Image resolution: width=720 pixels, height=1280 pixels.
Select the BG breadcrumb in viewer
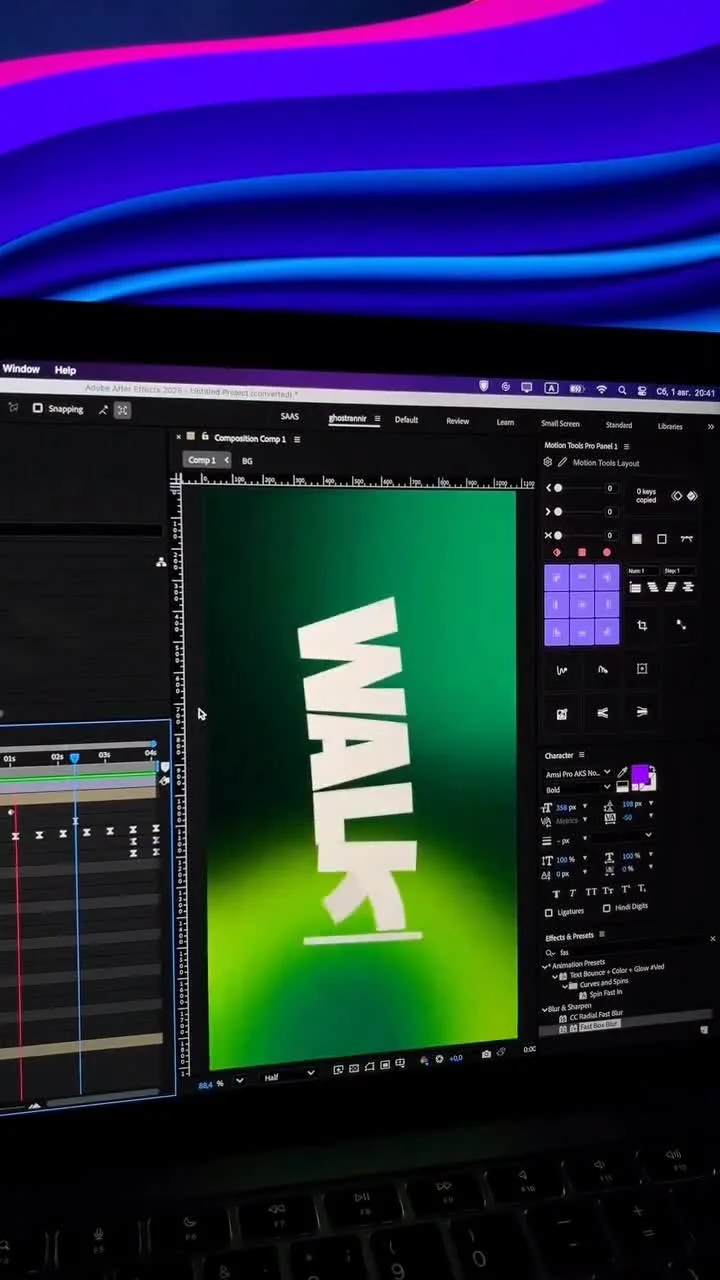tap(247, 461)
